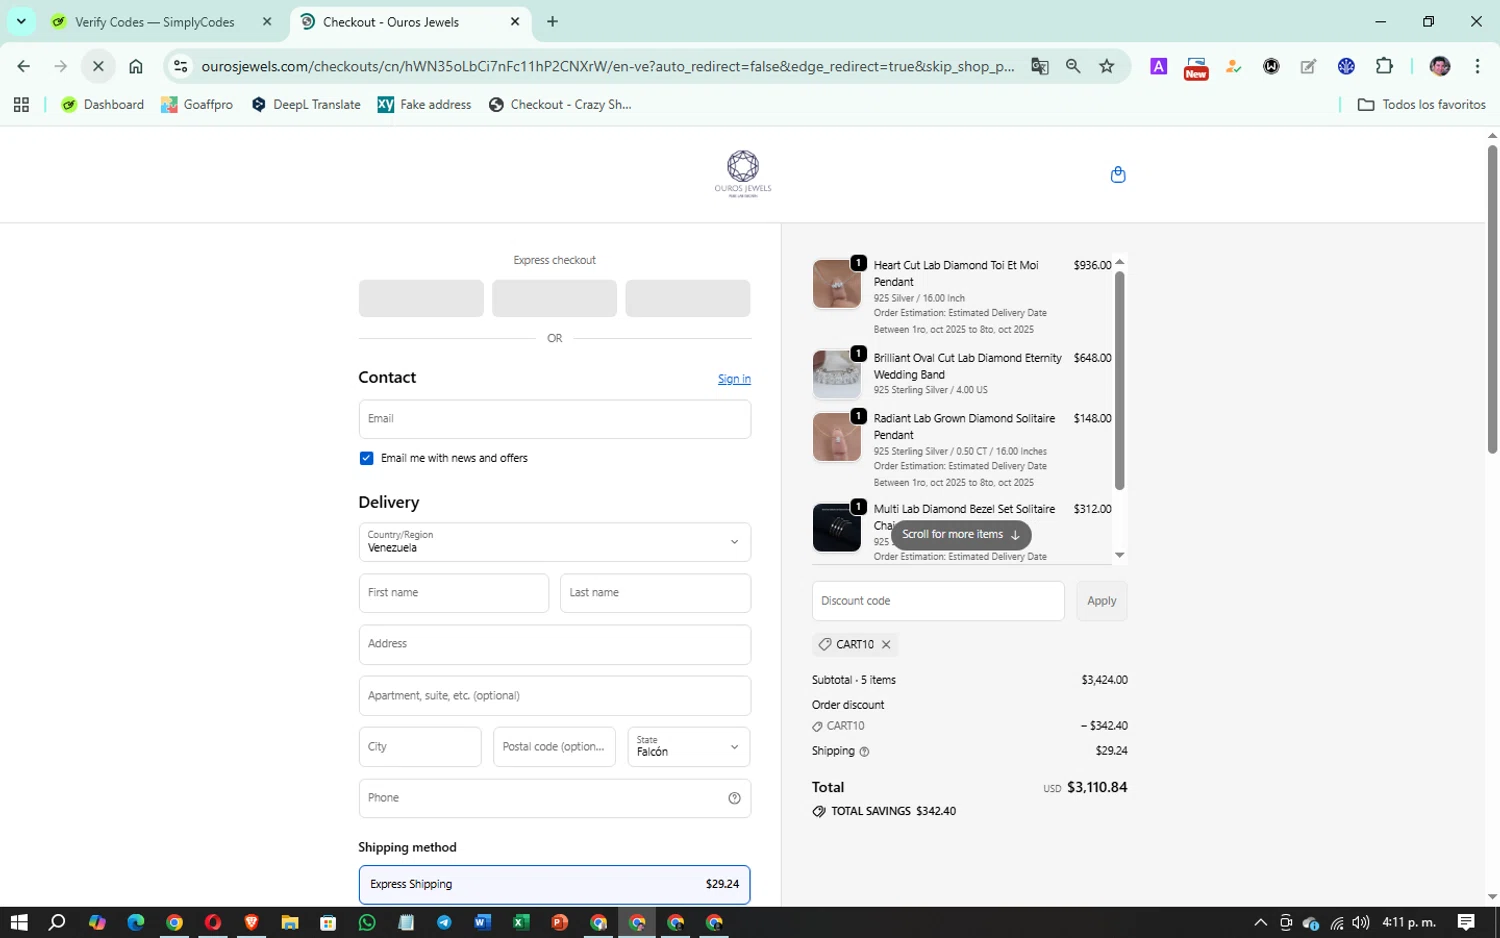Click Scroll for more items button
1500x938 pixels.
tap(961, 534)
